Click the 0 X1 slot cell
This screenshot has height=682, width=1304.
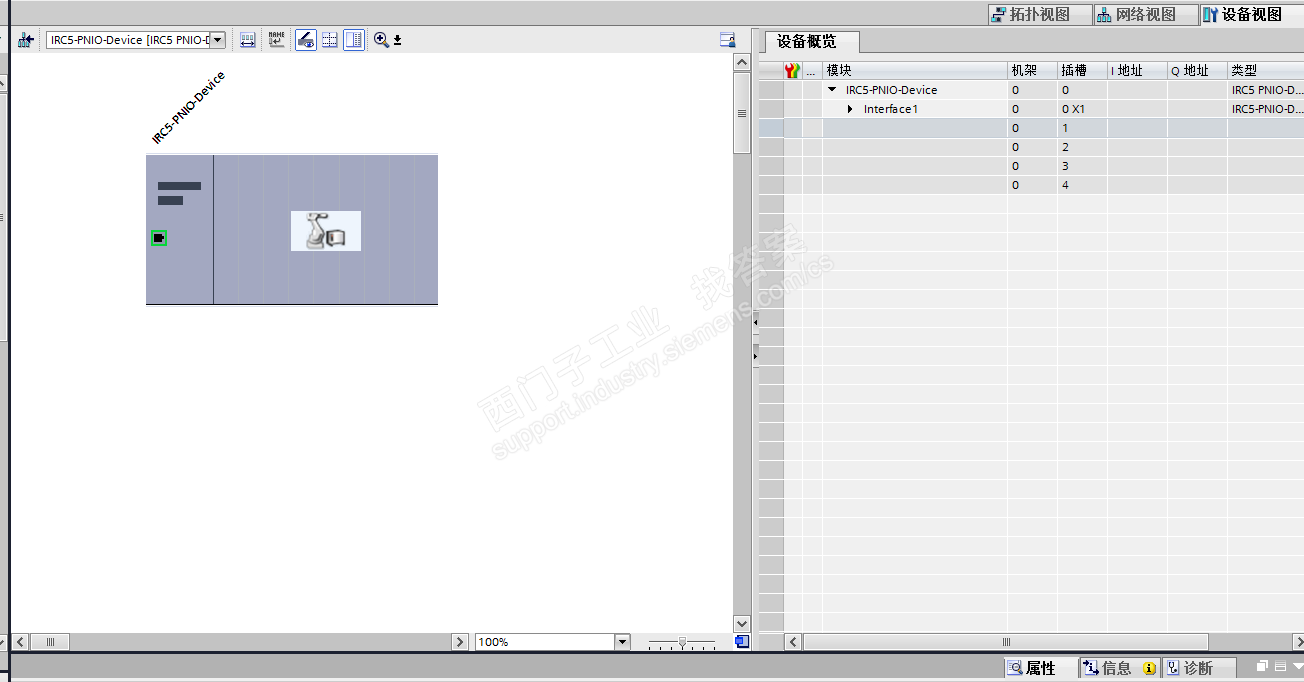pos(1082,109)
